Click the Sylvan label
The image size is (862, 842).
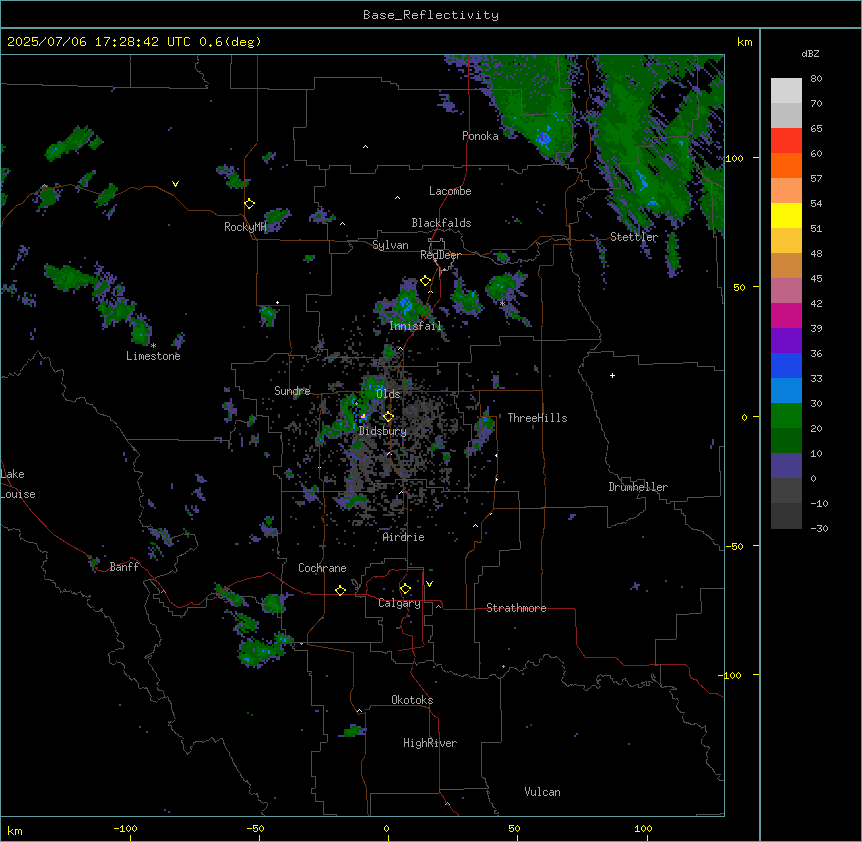coord(390,246)
